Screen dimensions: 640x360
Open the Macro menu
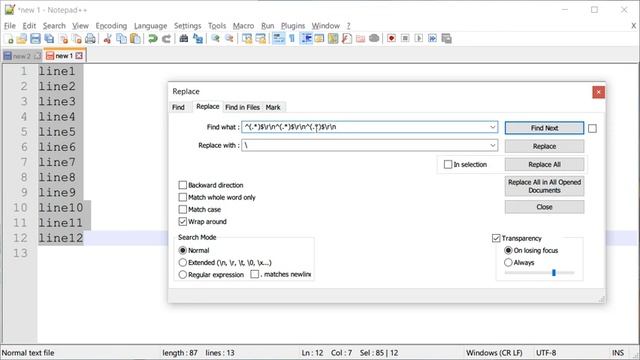(x=243, y=26)
